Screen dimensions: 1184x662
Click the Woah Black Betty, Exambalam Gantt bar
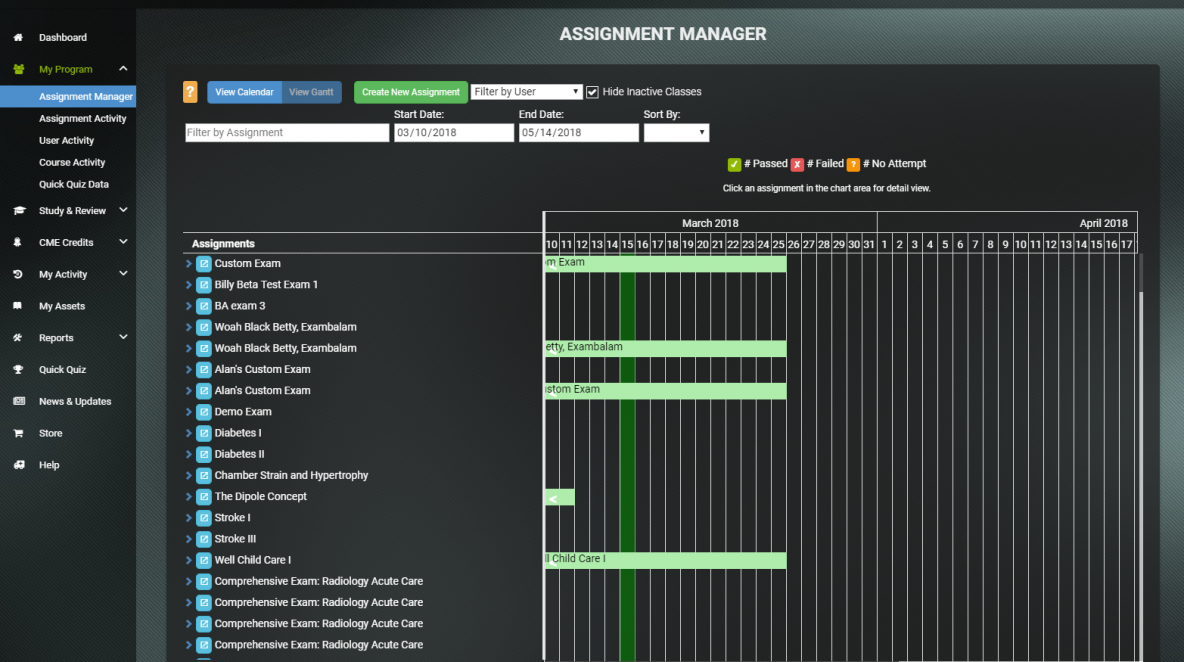point(665,348)
